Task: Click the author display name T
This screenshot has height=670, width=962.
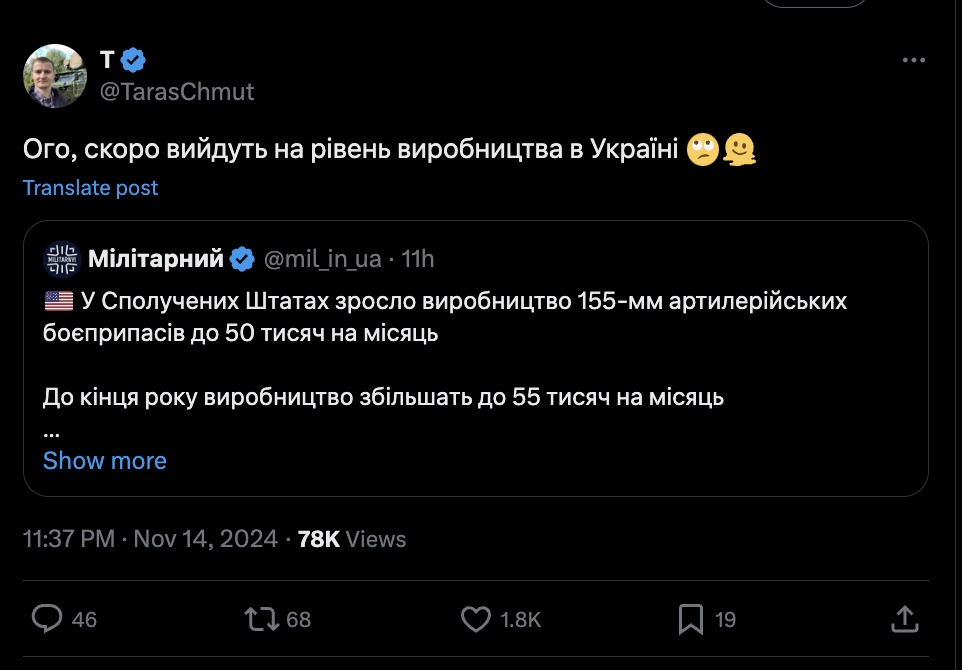Action: 107,60
